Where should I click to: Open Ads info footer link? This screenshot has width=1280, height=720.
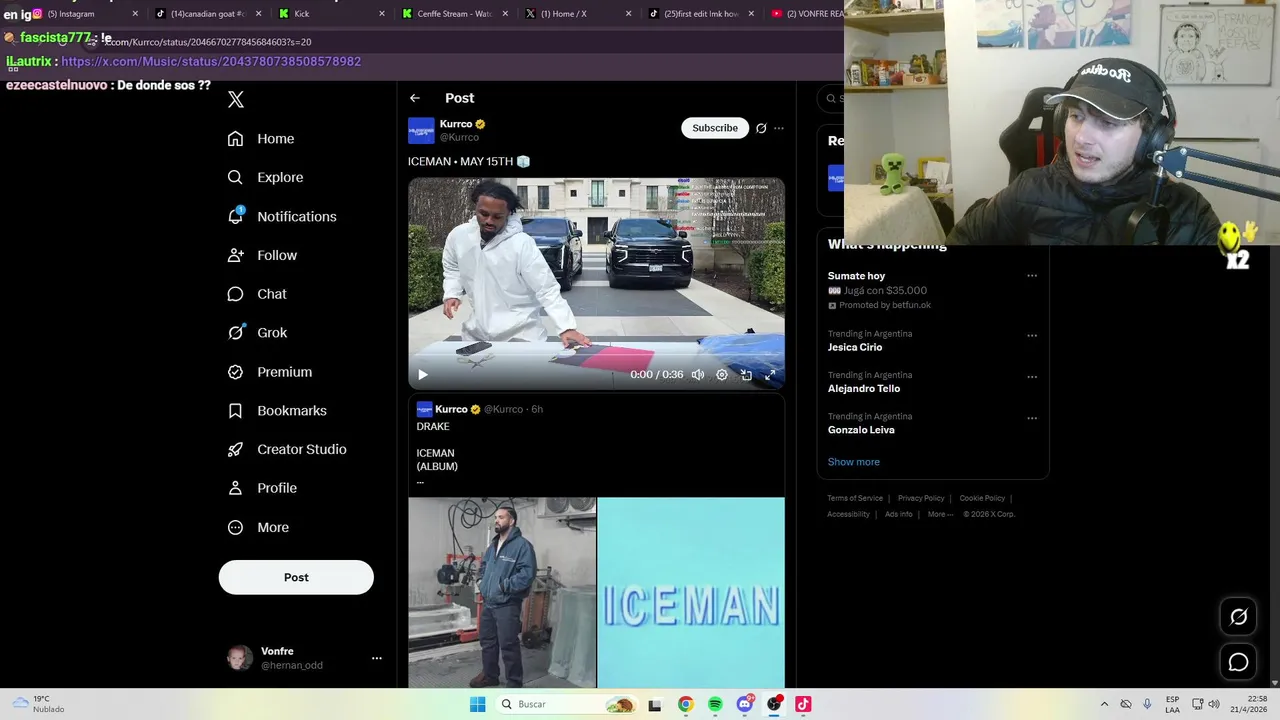pos(899,514)
